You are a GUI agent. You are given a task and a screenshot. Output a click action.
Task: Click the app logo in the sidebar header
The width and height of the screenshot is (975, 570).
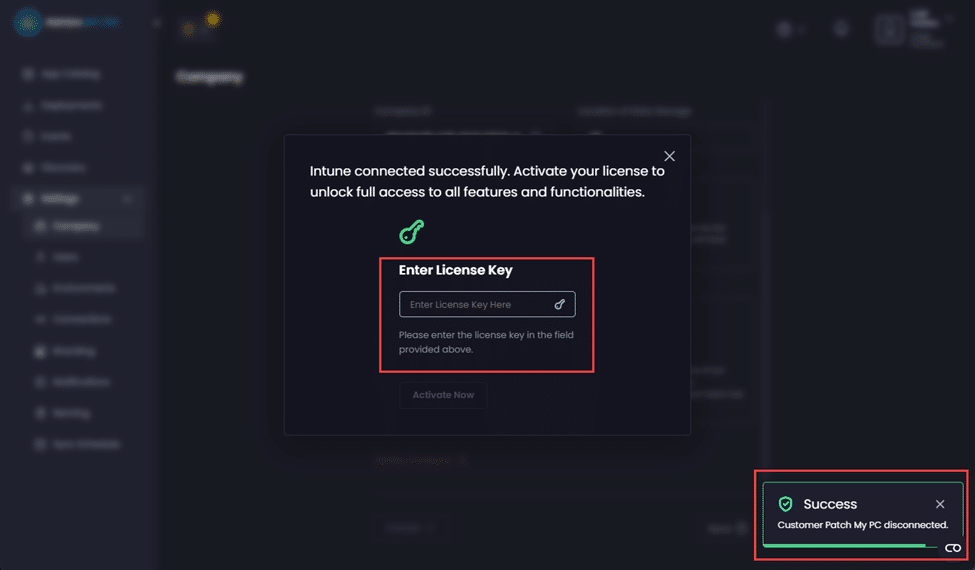click(27, 24)
